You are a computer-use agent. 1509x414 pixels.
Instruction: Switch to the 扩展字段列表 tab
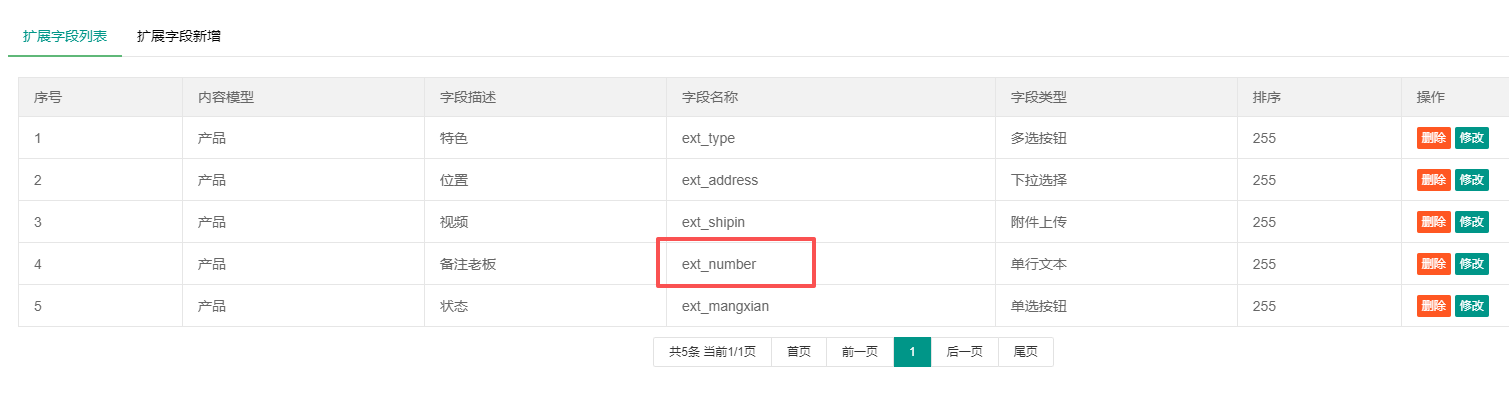point(65,36)
